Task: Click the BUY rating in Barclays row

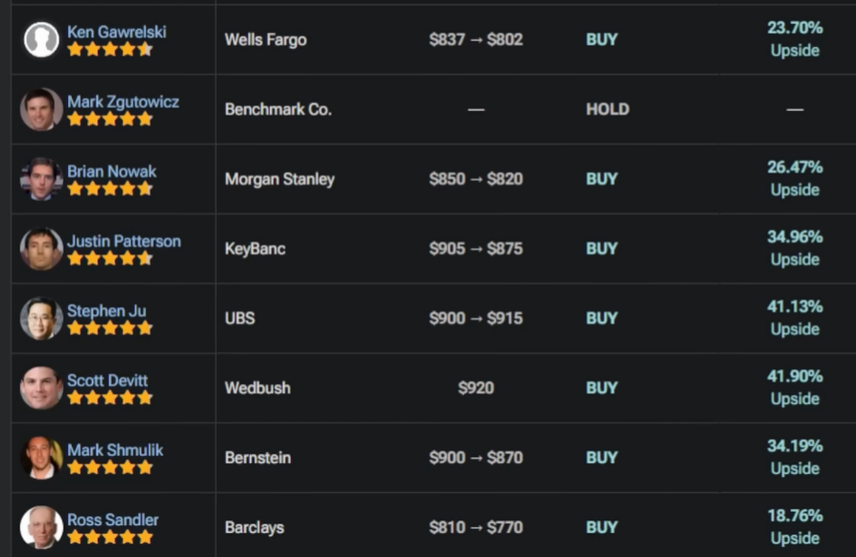Action: pos(602,527)
